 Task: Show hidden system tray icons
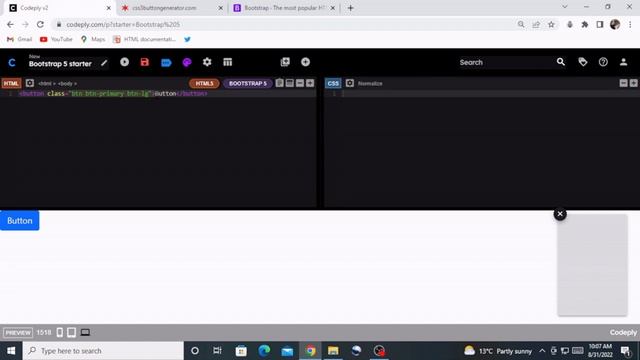(542, 351)
